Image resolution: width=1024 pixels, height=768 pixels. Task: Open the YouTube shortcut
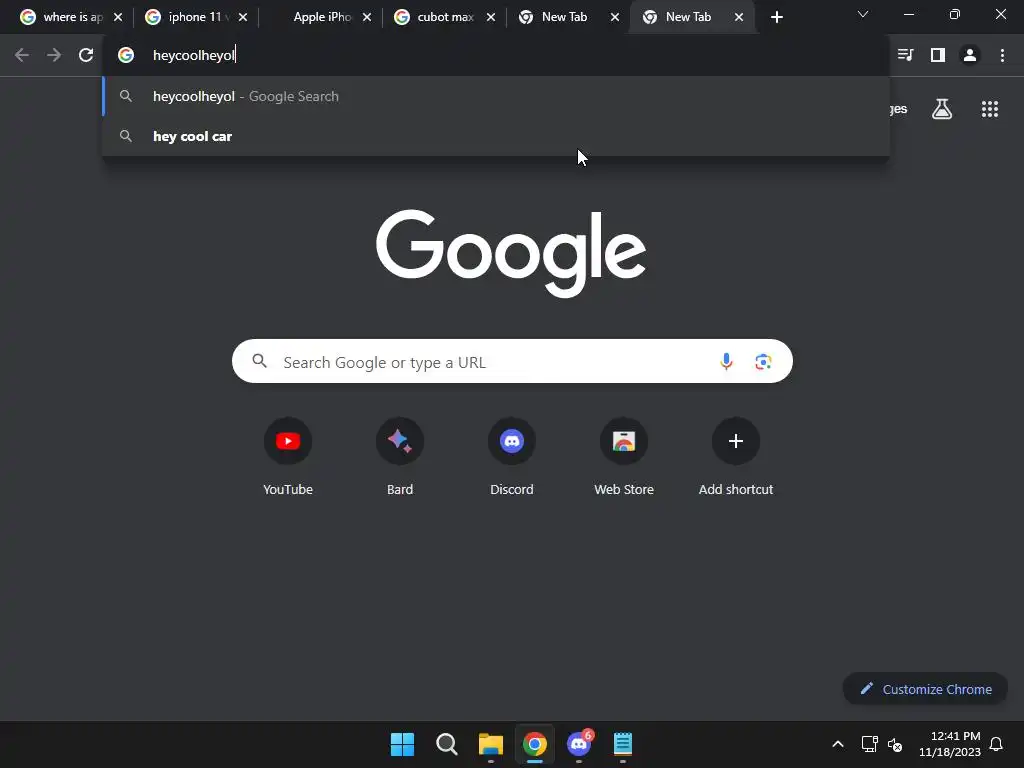pos(288,456)
